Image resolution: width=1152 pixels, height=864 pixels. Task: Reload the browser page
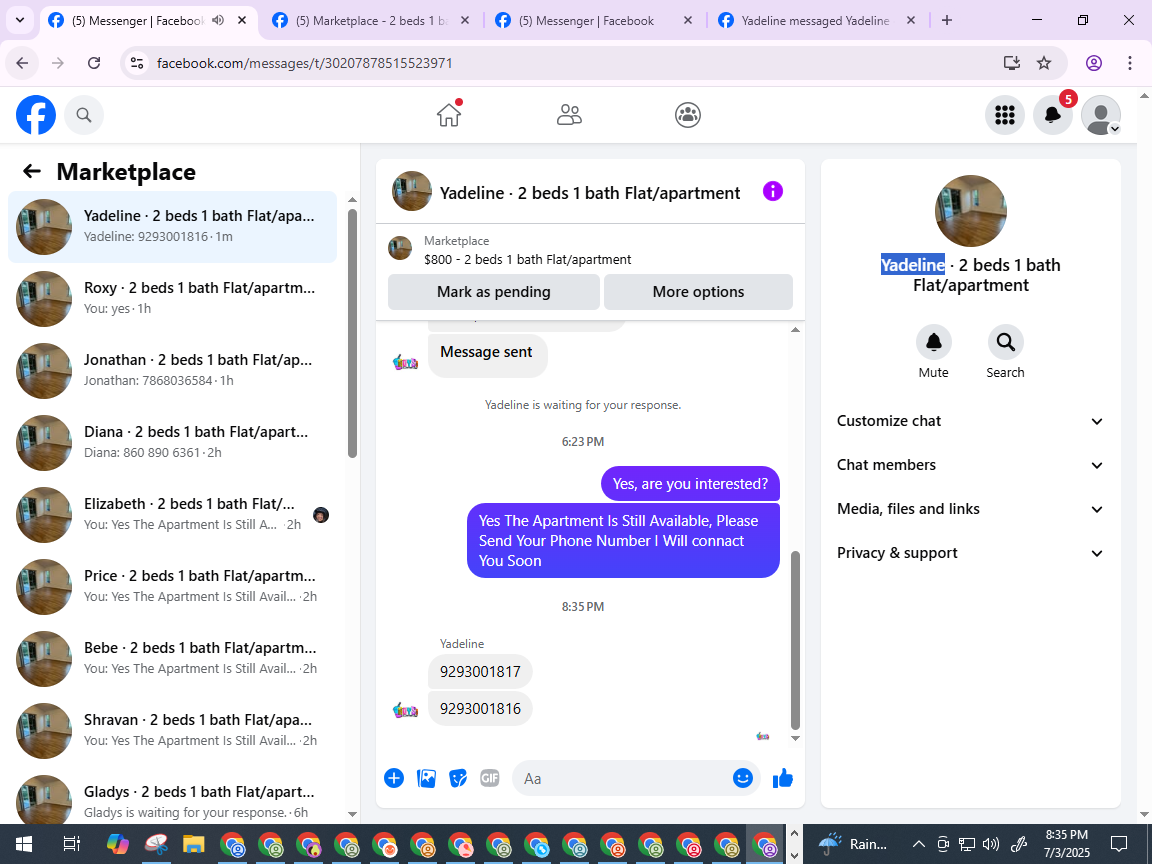[x=94, y=63]
